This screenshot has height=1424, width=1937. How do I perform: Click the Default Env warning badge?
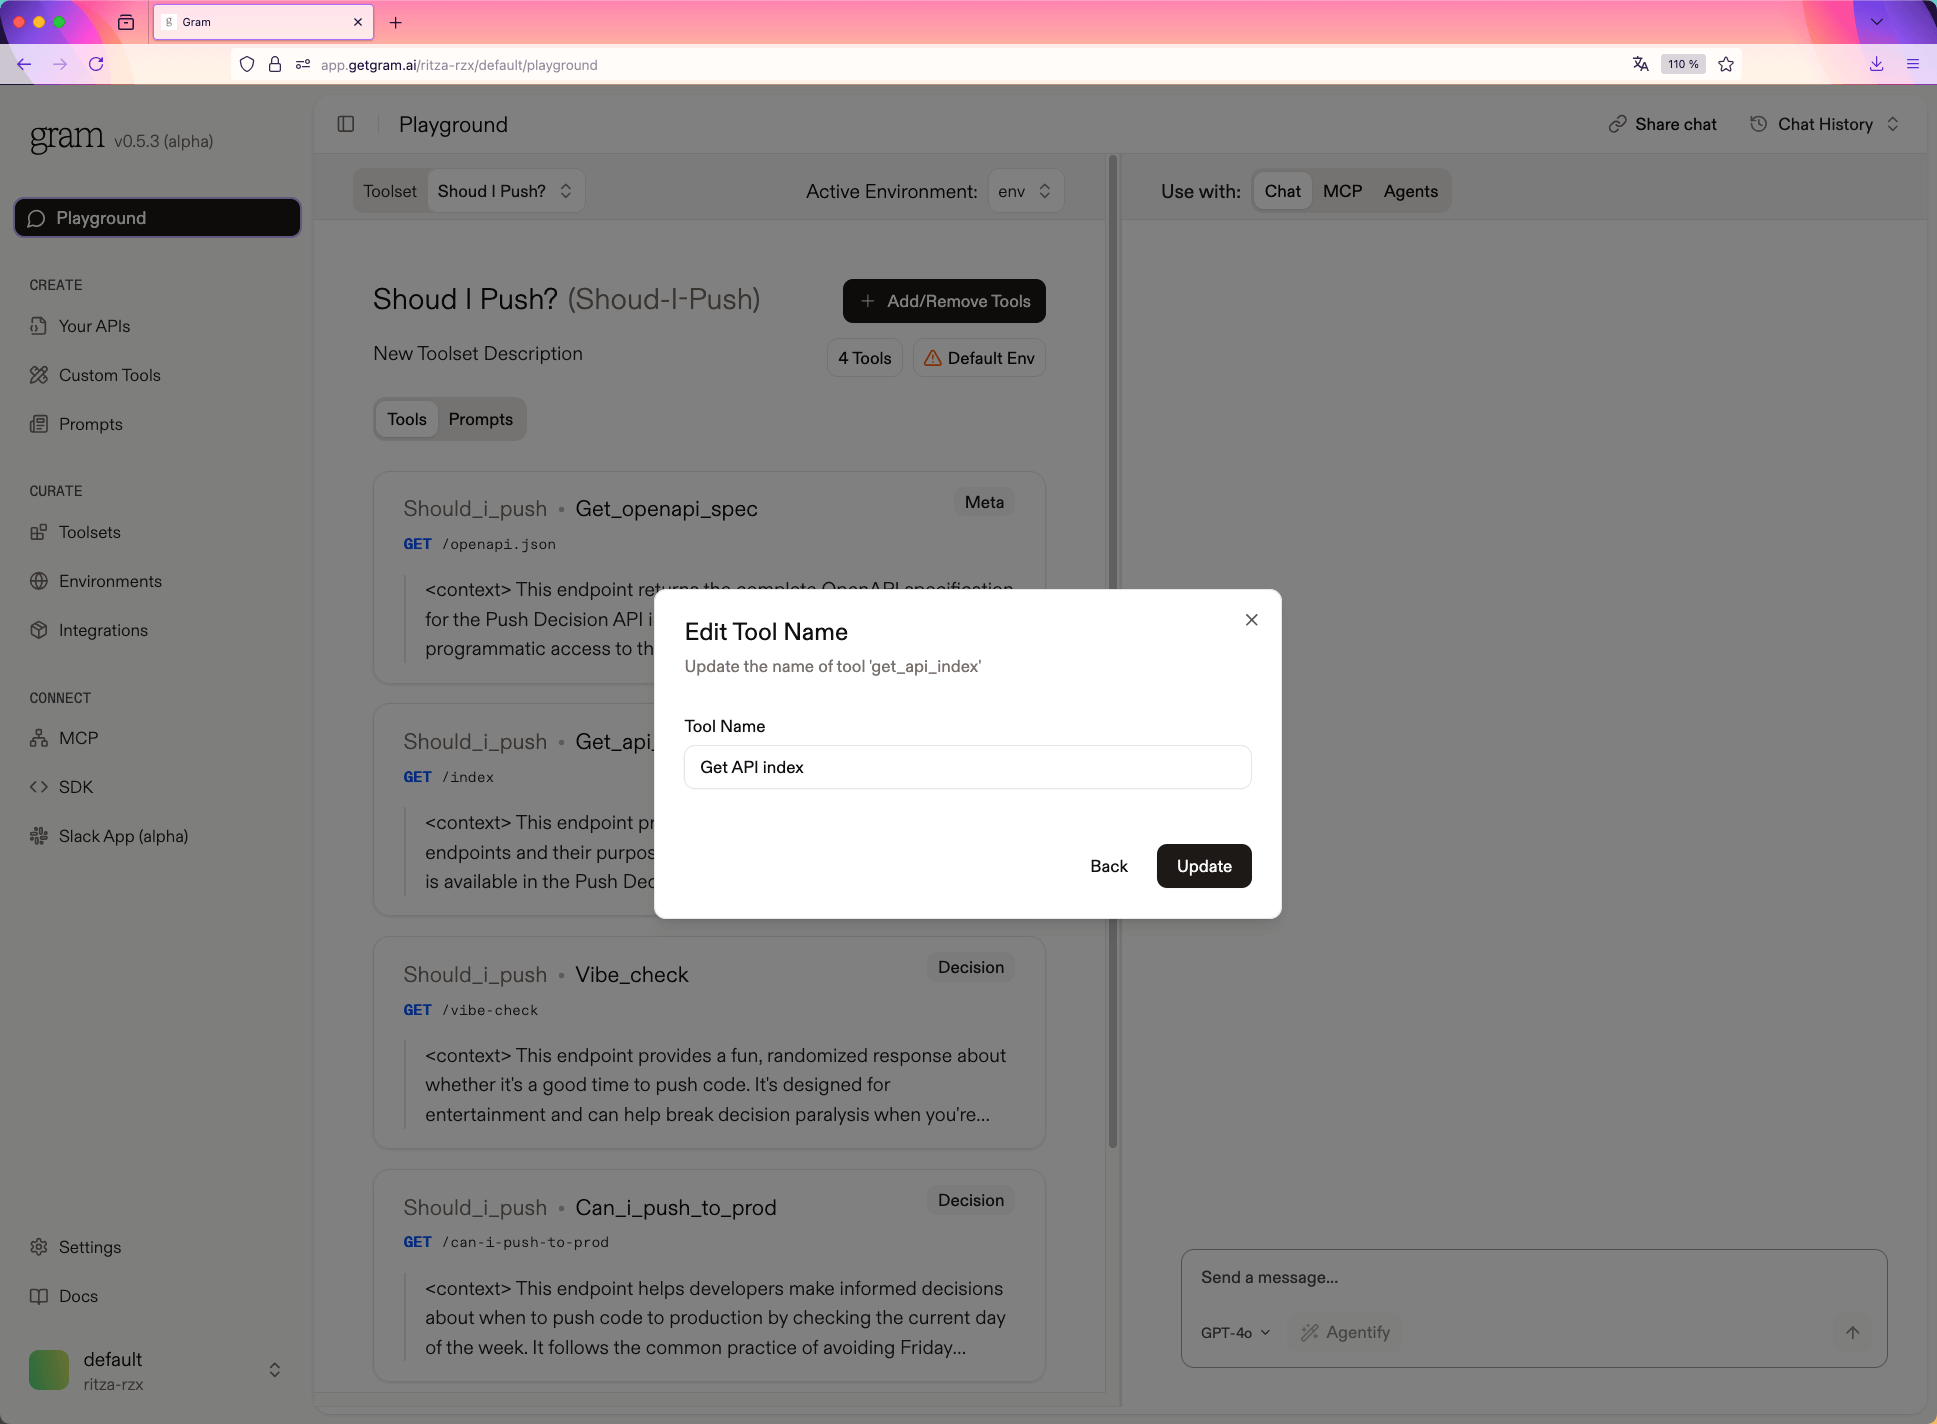pyautogui.click(x=979, y=358)
